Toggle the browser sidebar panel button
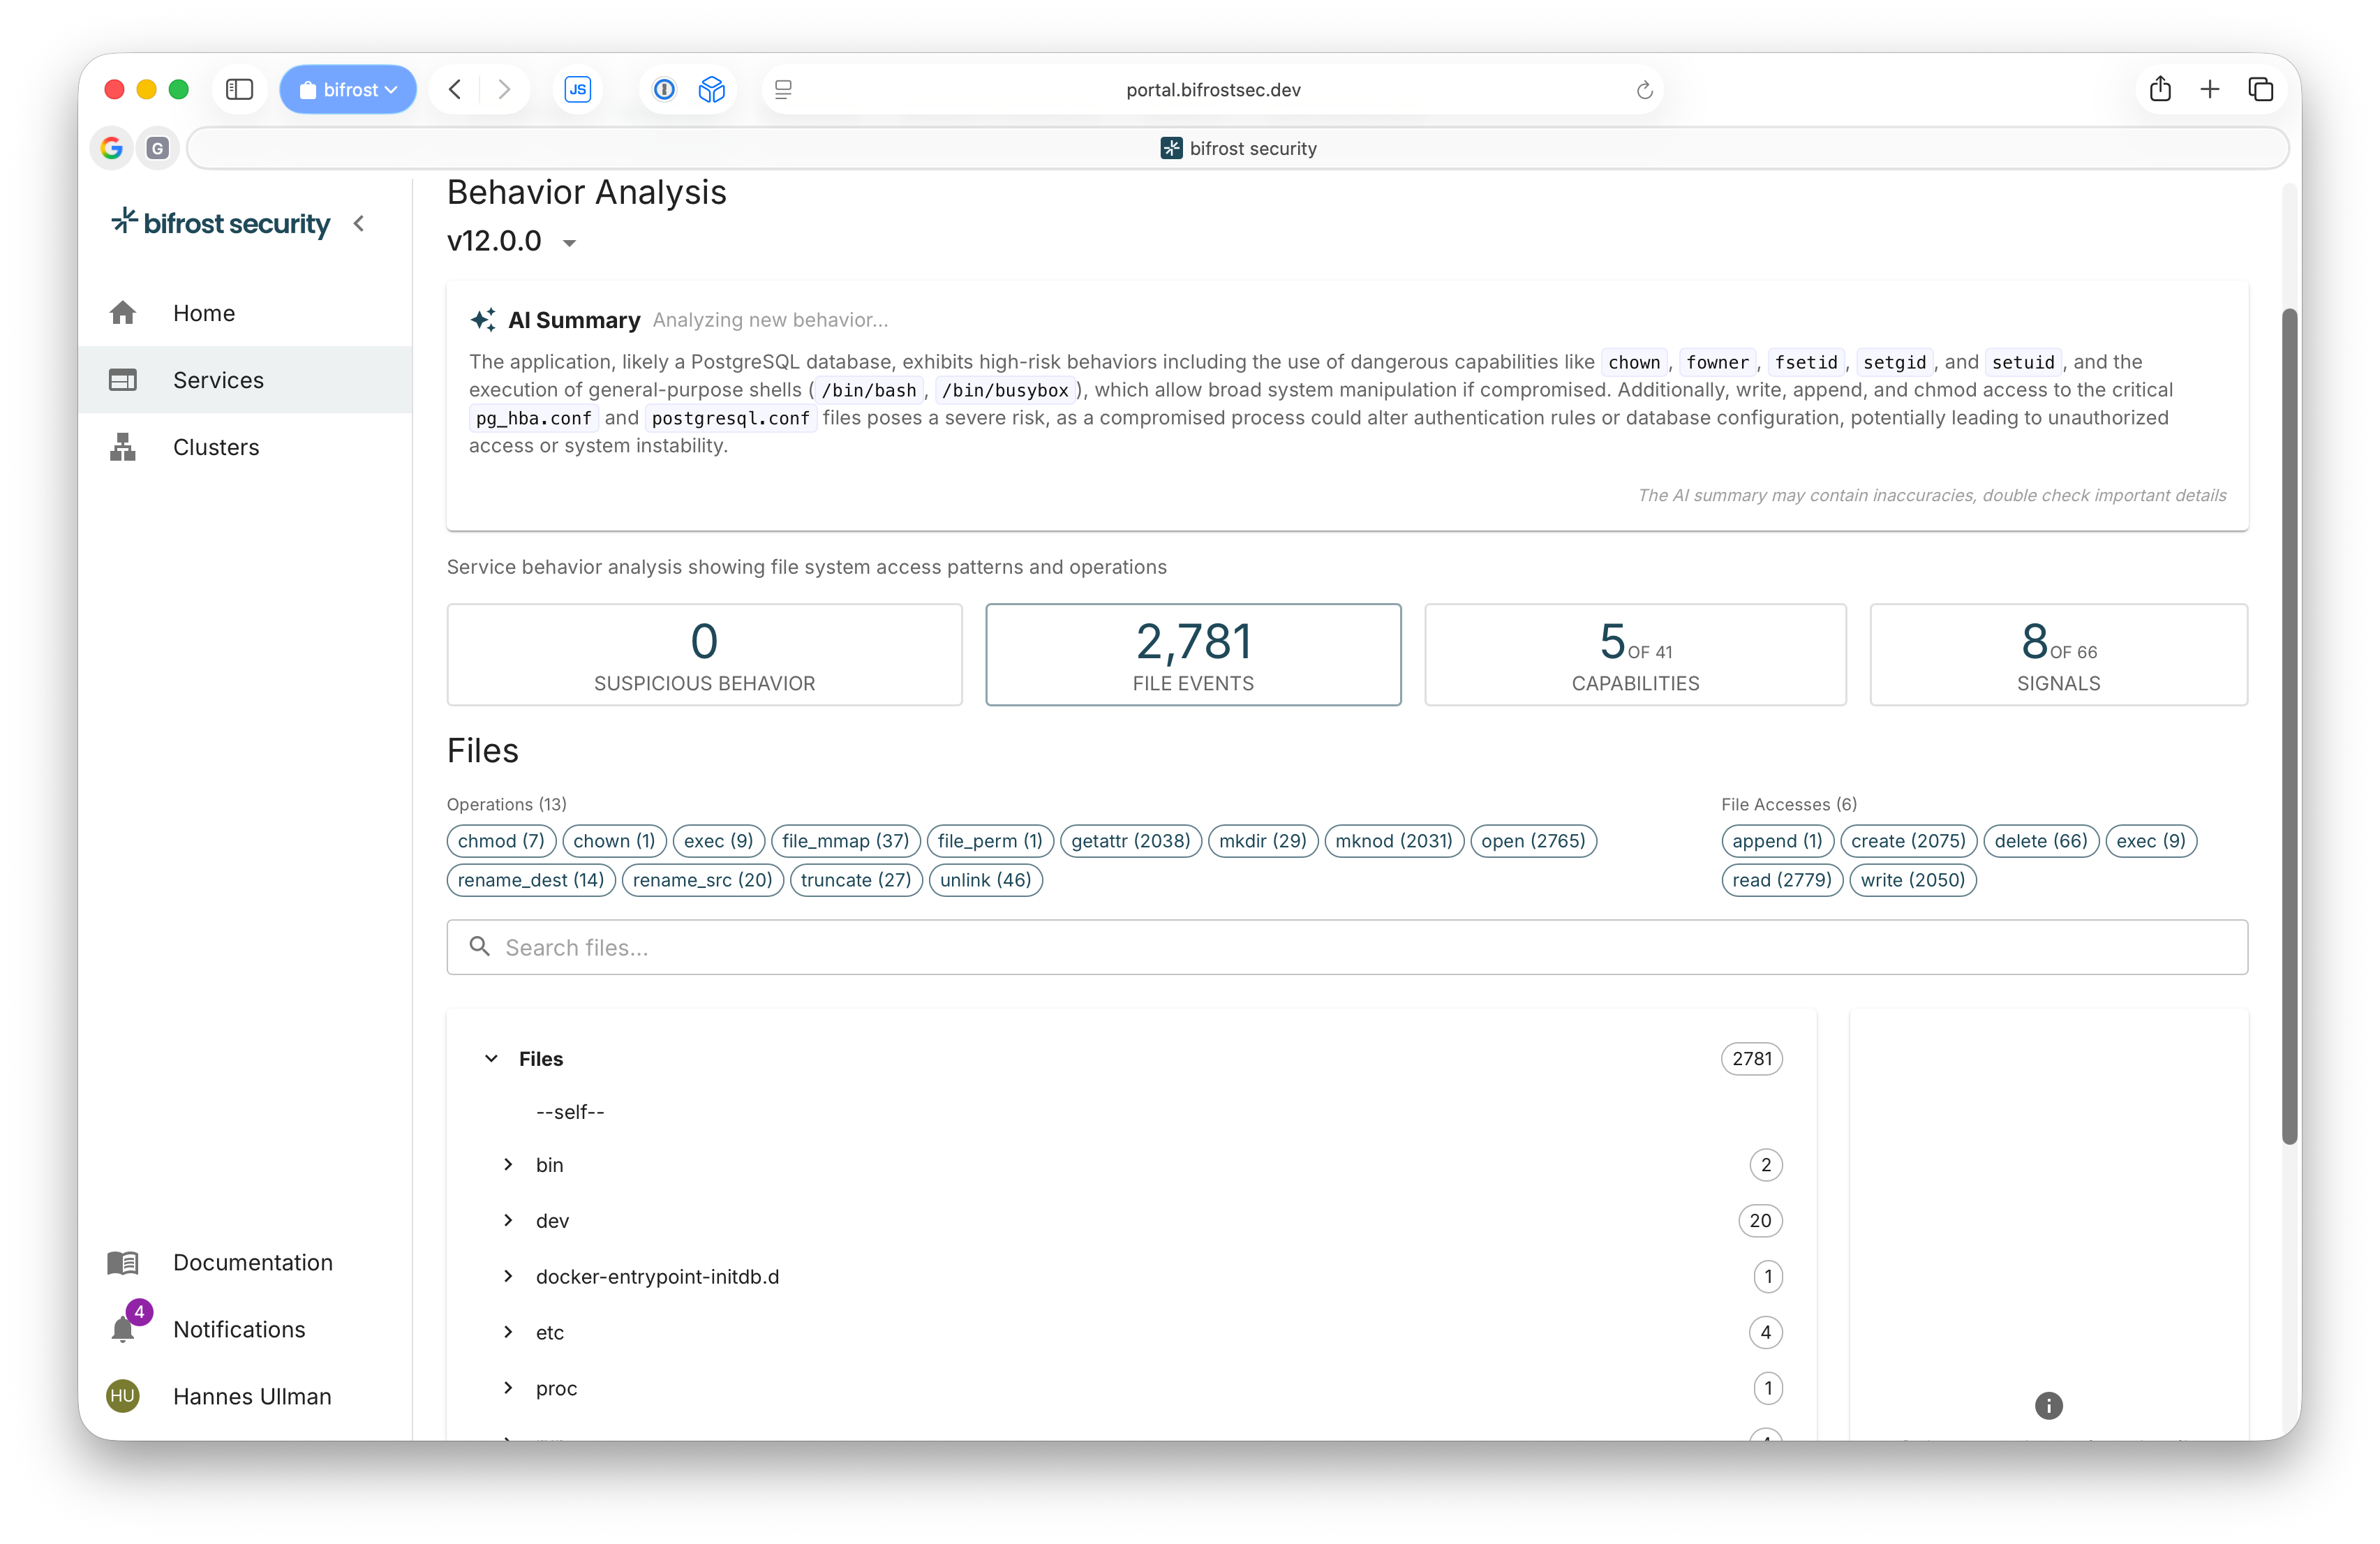Image resolution: width=2380 pixels, height=1544 pixels. (x=239, y=89)
